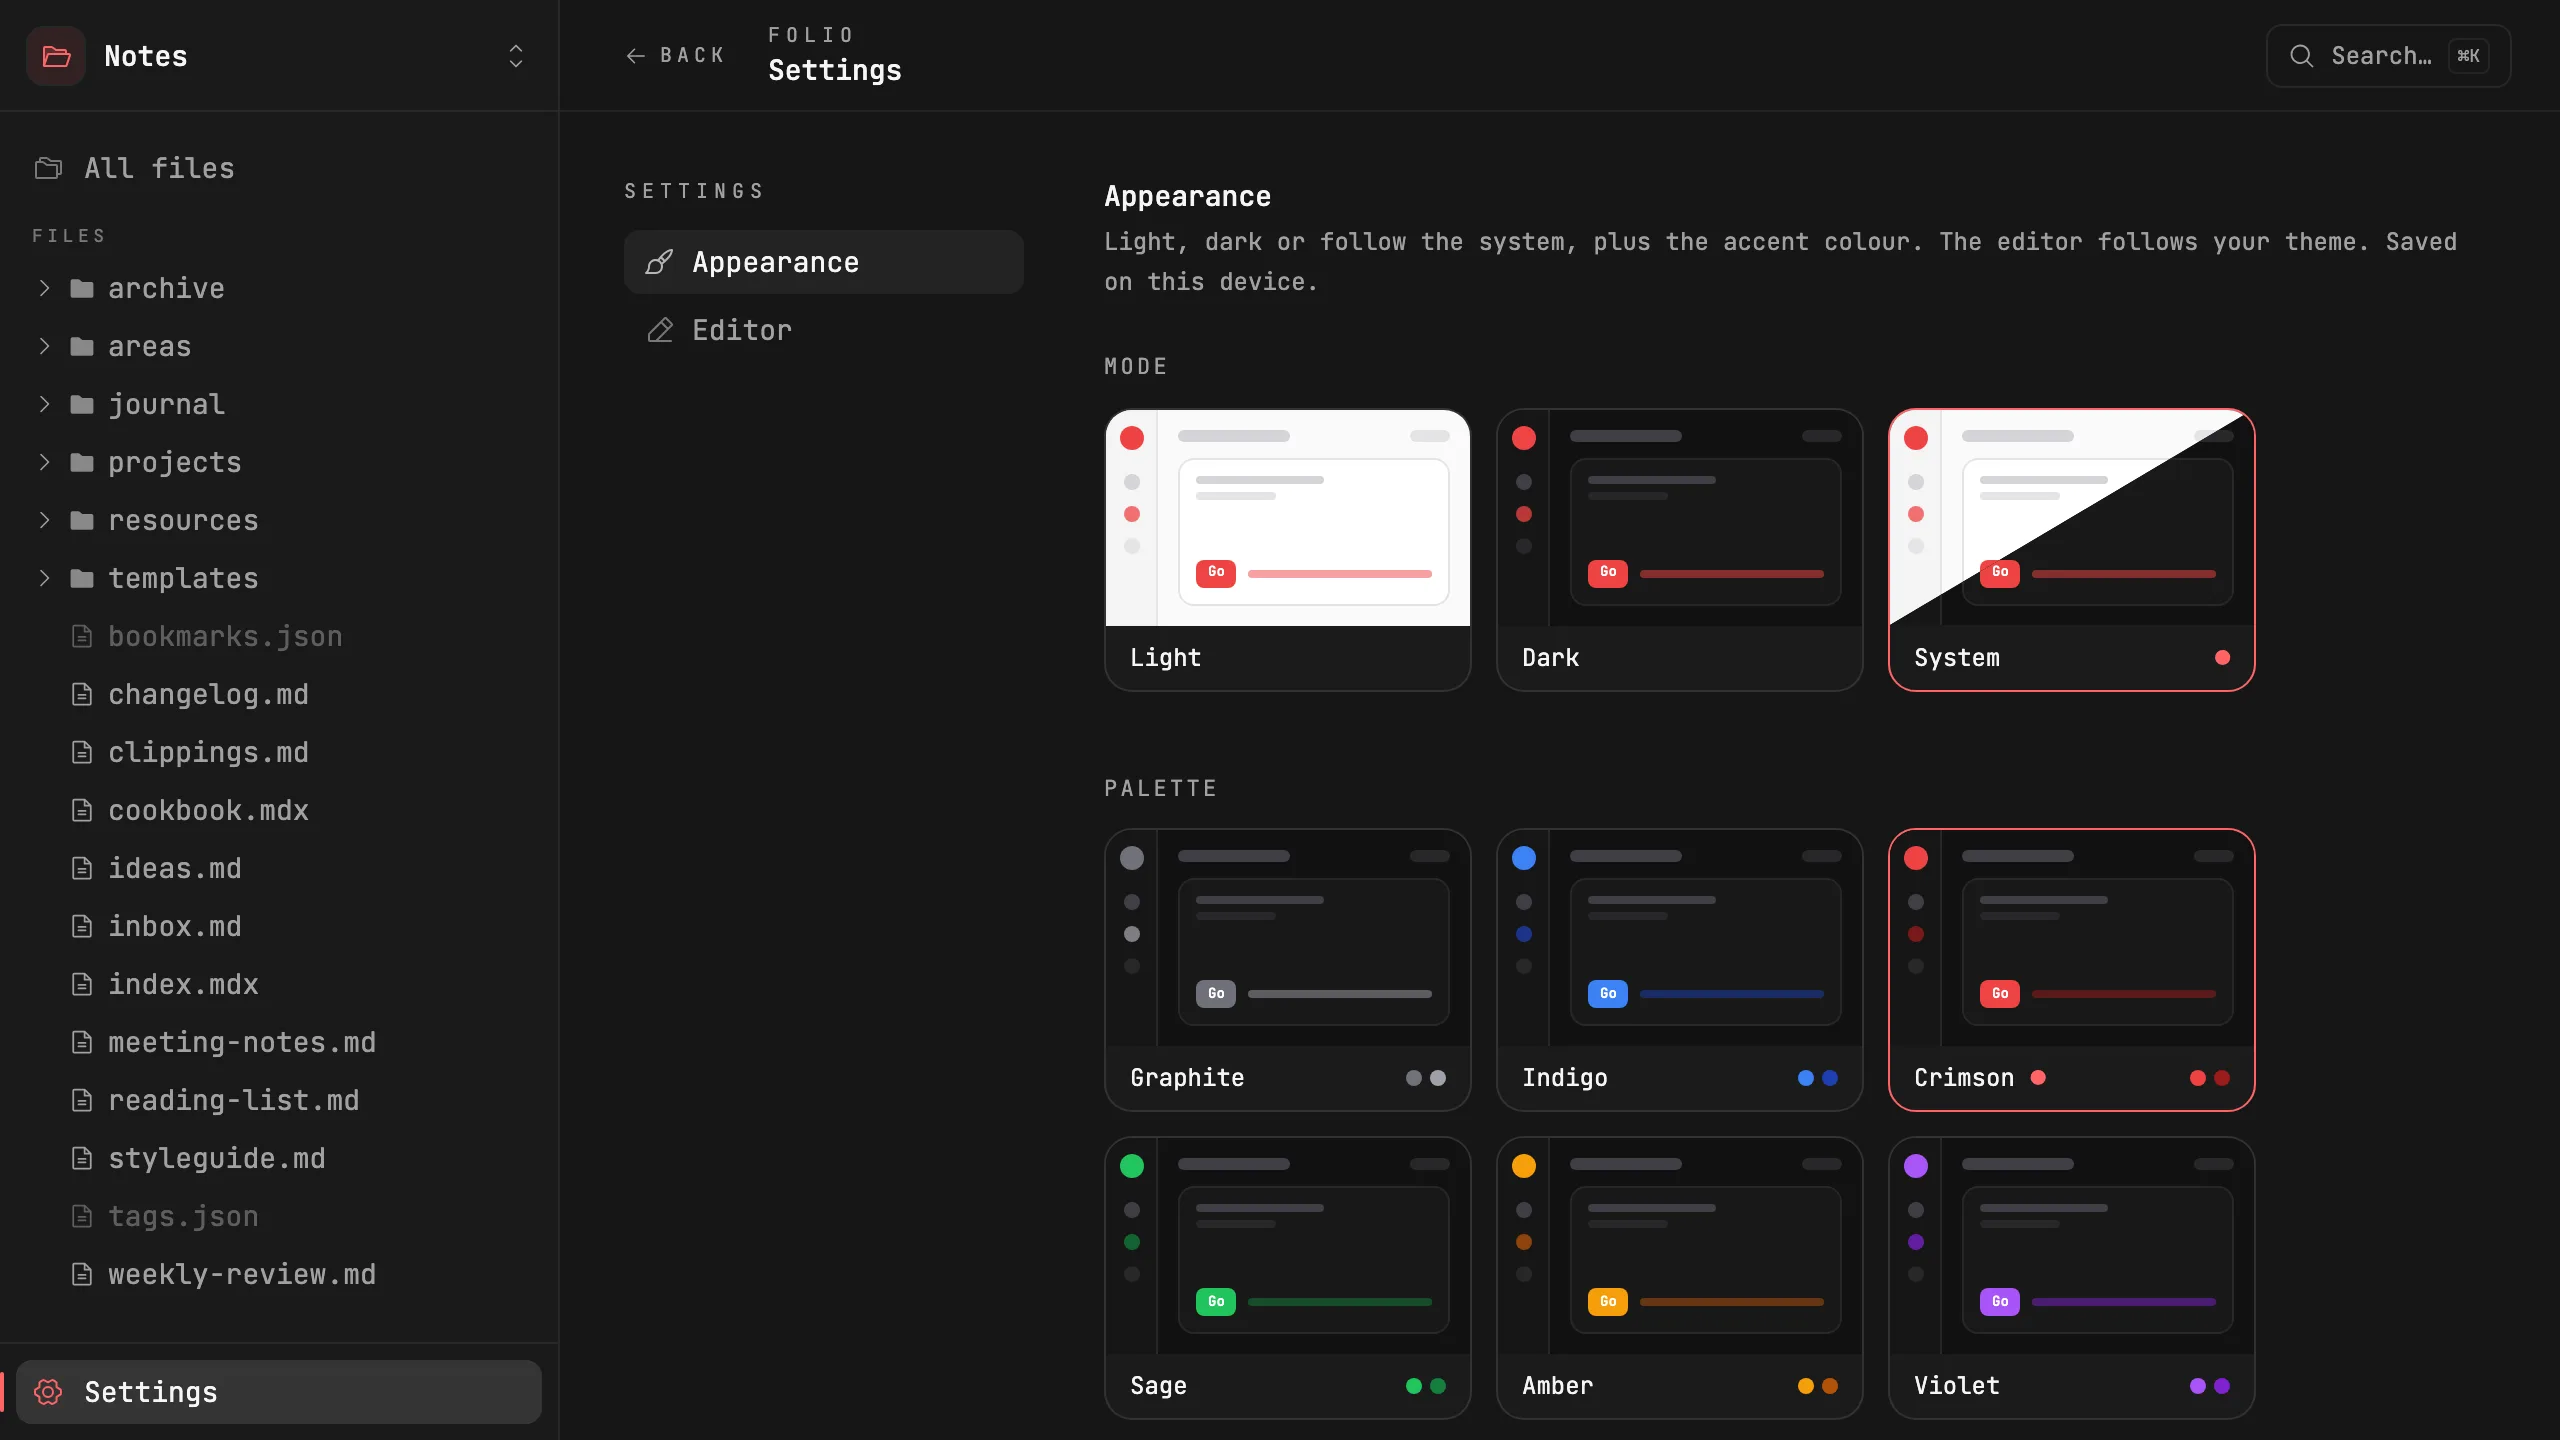Click the styleguide.md file icon
The width and height of the screenshot is (2560, 1440).
tap(82, 1158)
